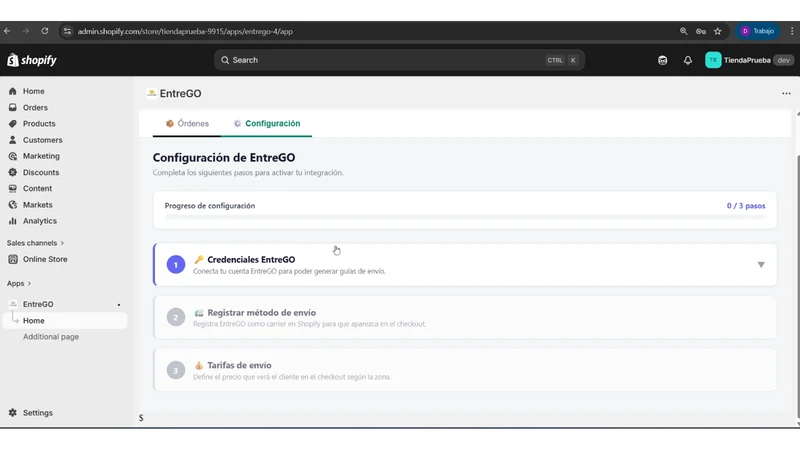Expand the Apps section
The width and height of the screenshot is (800, 450).
(x=19, y=283)
